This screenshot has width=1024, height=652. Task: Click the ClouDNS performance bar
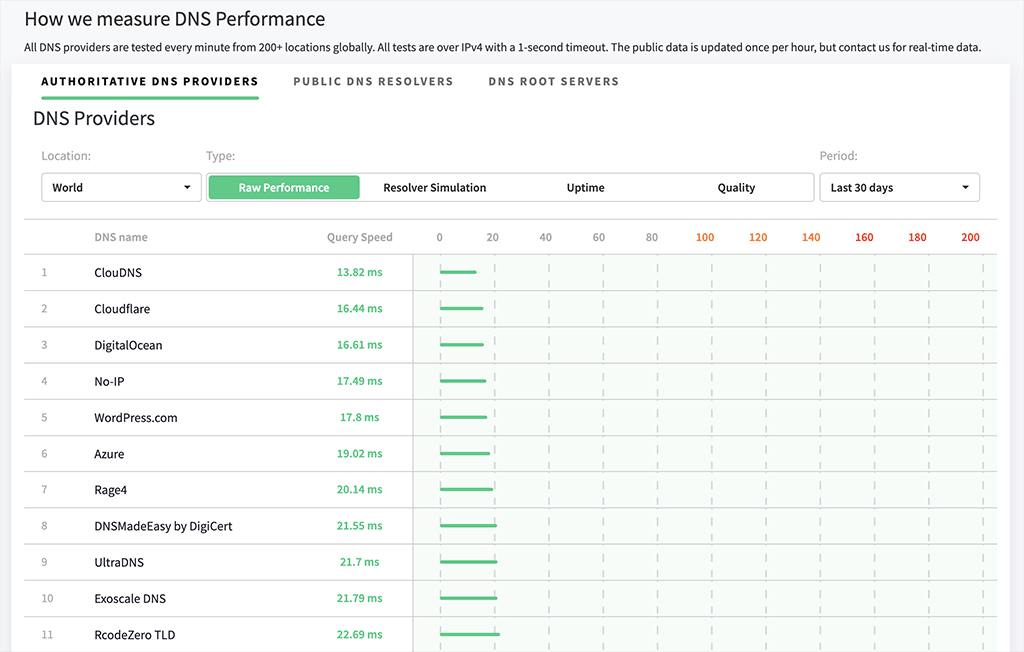tap(458, 272)
